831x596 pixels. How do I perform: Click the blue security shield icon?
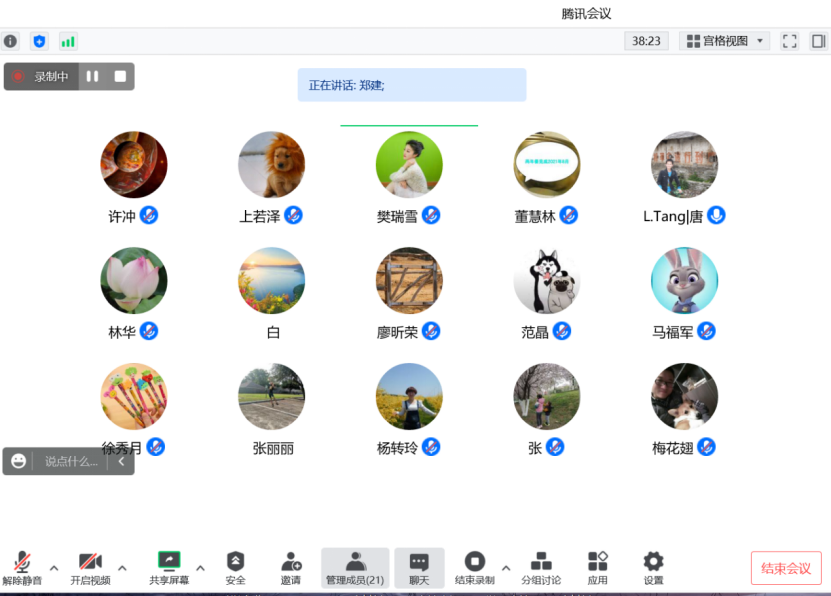(39, 41)
